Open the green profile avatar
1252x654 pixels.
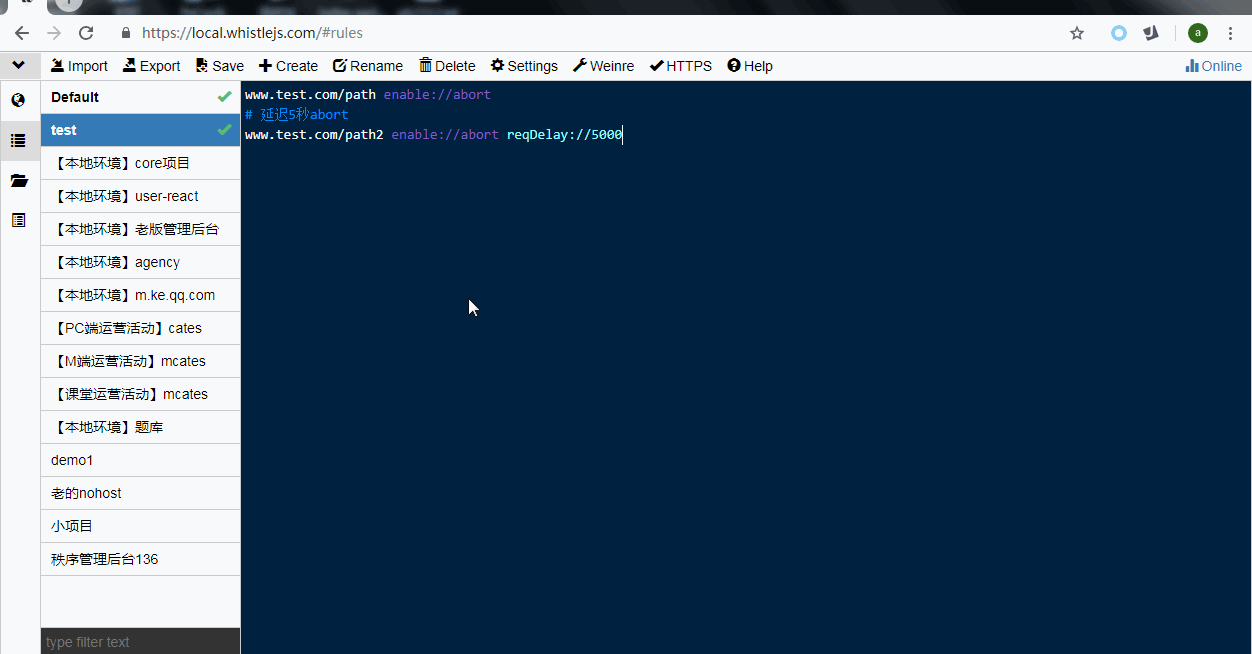pos(1198,33)
